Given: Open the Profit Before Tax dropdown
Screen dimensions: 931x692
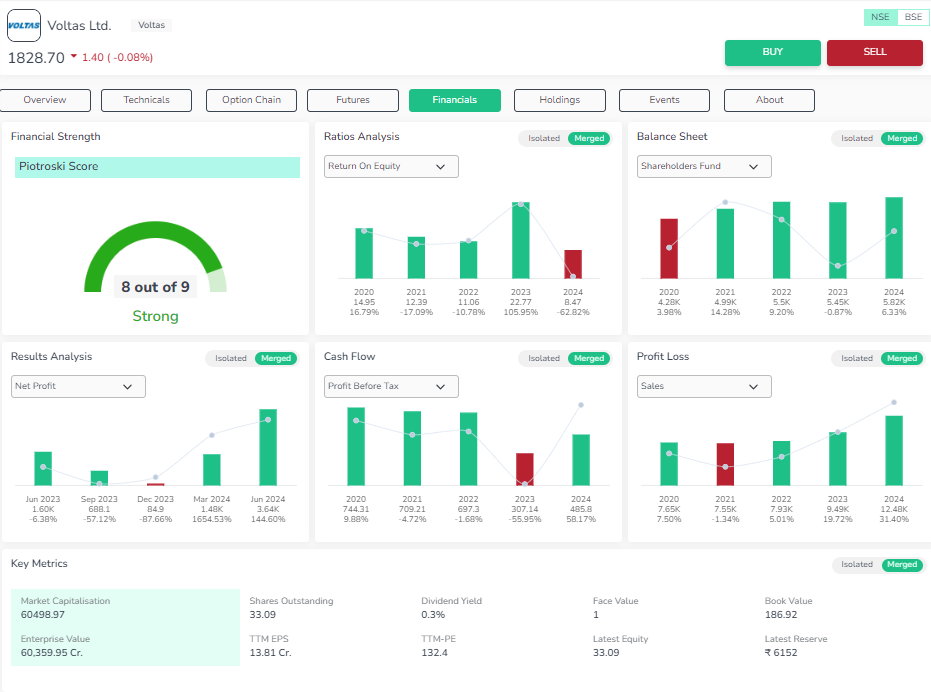Looking at the screenshot, I should pyautogui.click(x=391, y=386).
